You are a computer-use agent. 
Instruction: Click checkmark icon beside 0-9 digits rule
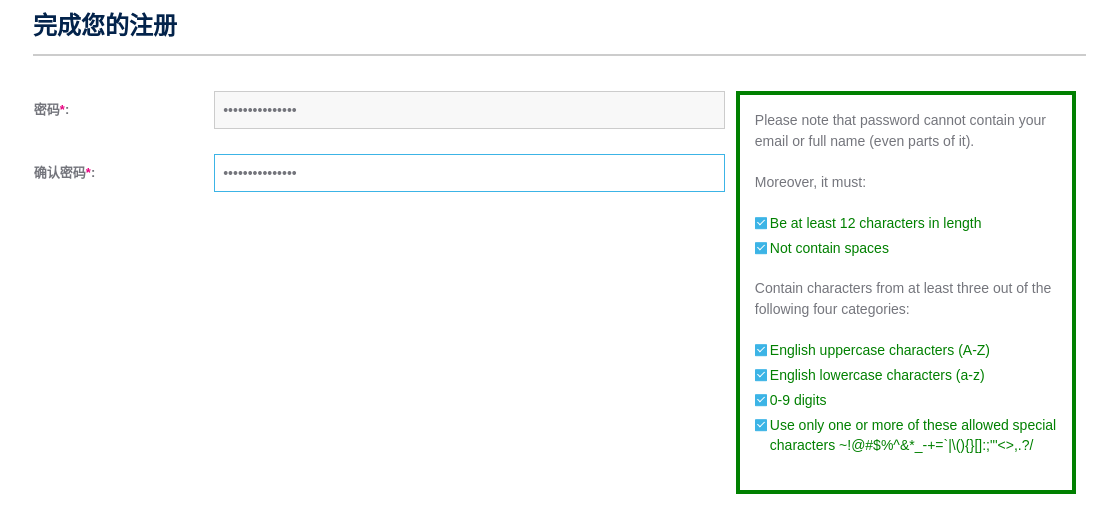click(x=761, y=400)
